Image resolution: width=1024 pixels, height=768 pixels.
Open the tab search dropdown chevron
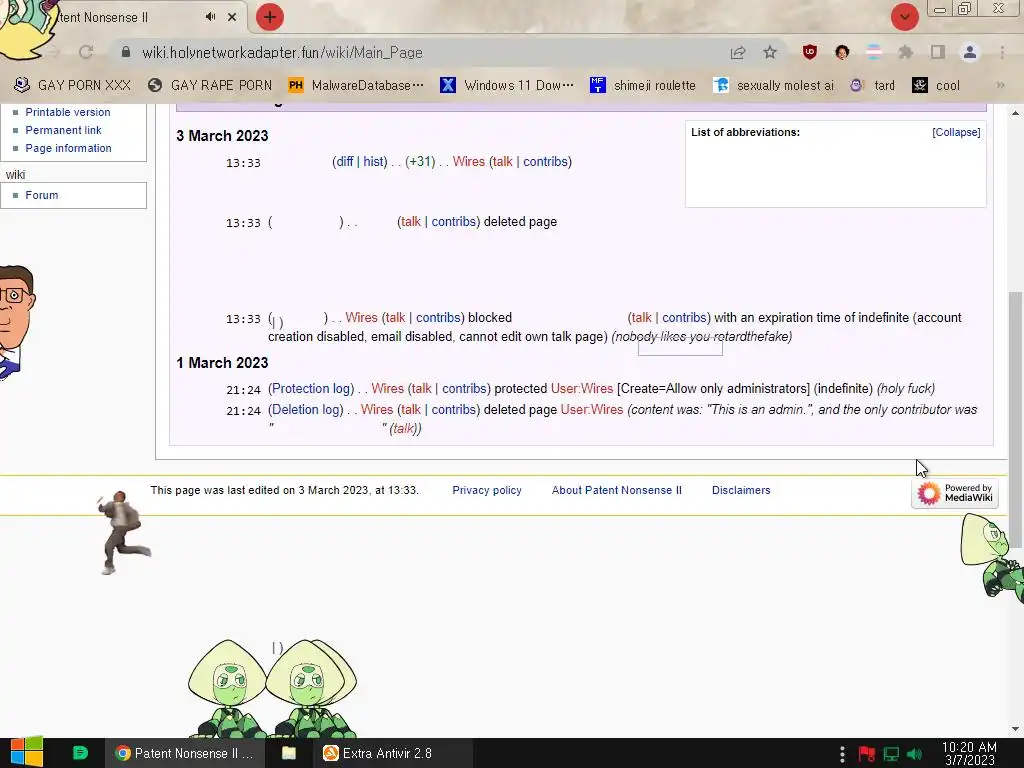904,17
